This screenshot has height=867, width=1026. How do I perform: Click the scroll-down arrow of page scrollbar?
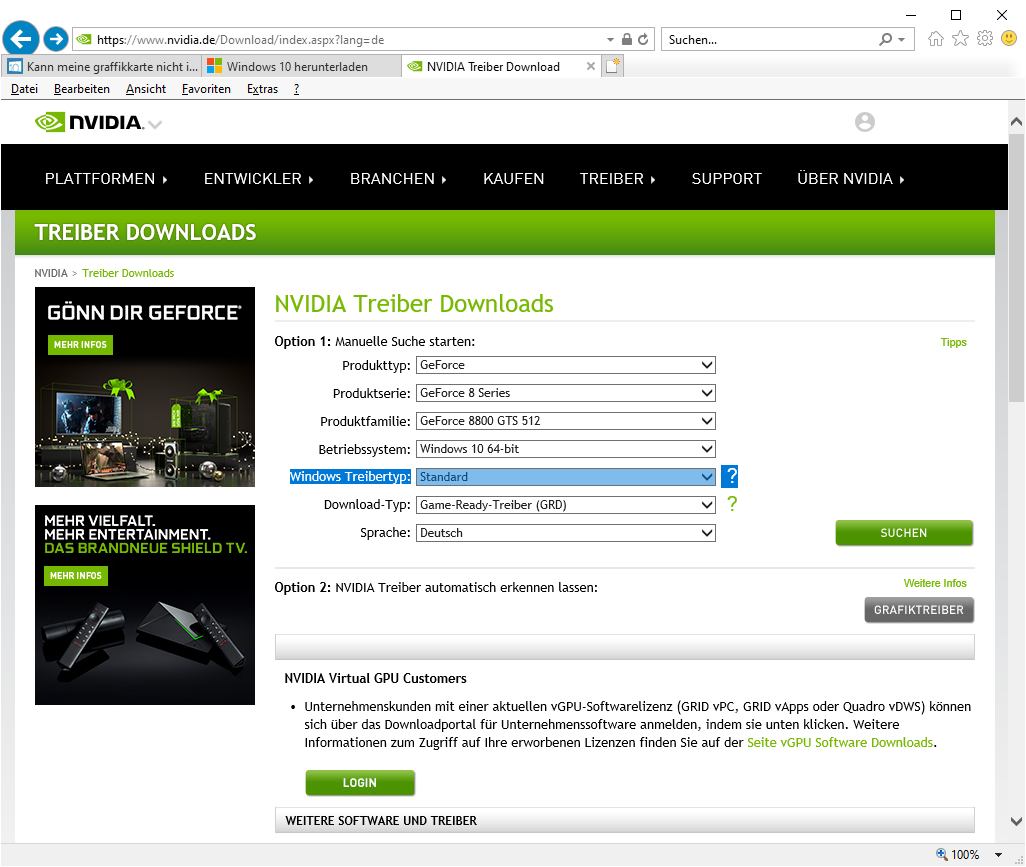point(1016,821)
